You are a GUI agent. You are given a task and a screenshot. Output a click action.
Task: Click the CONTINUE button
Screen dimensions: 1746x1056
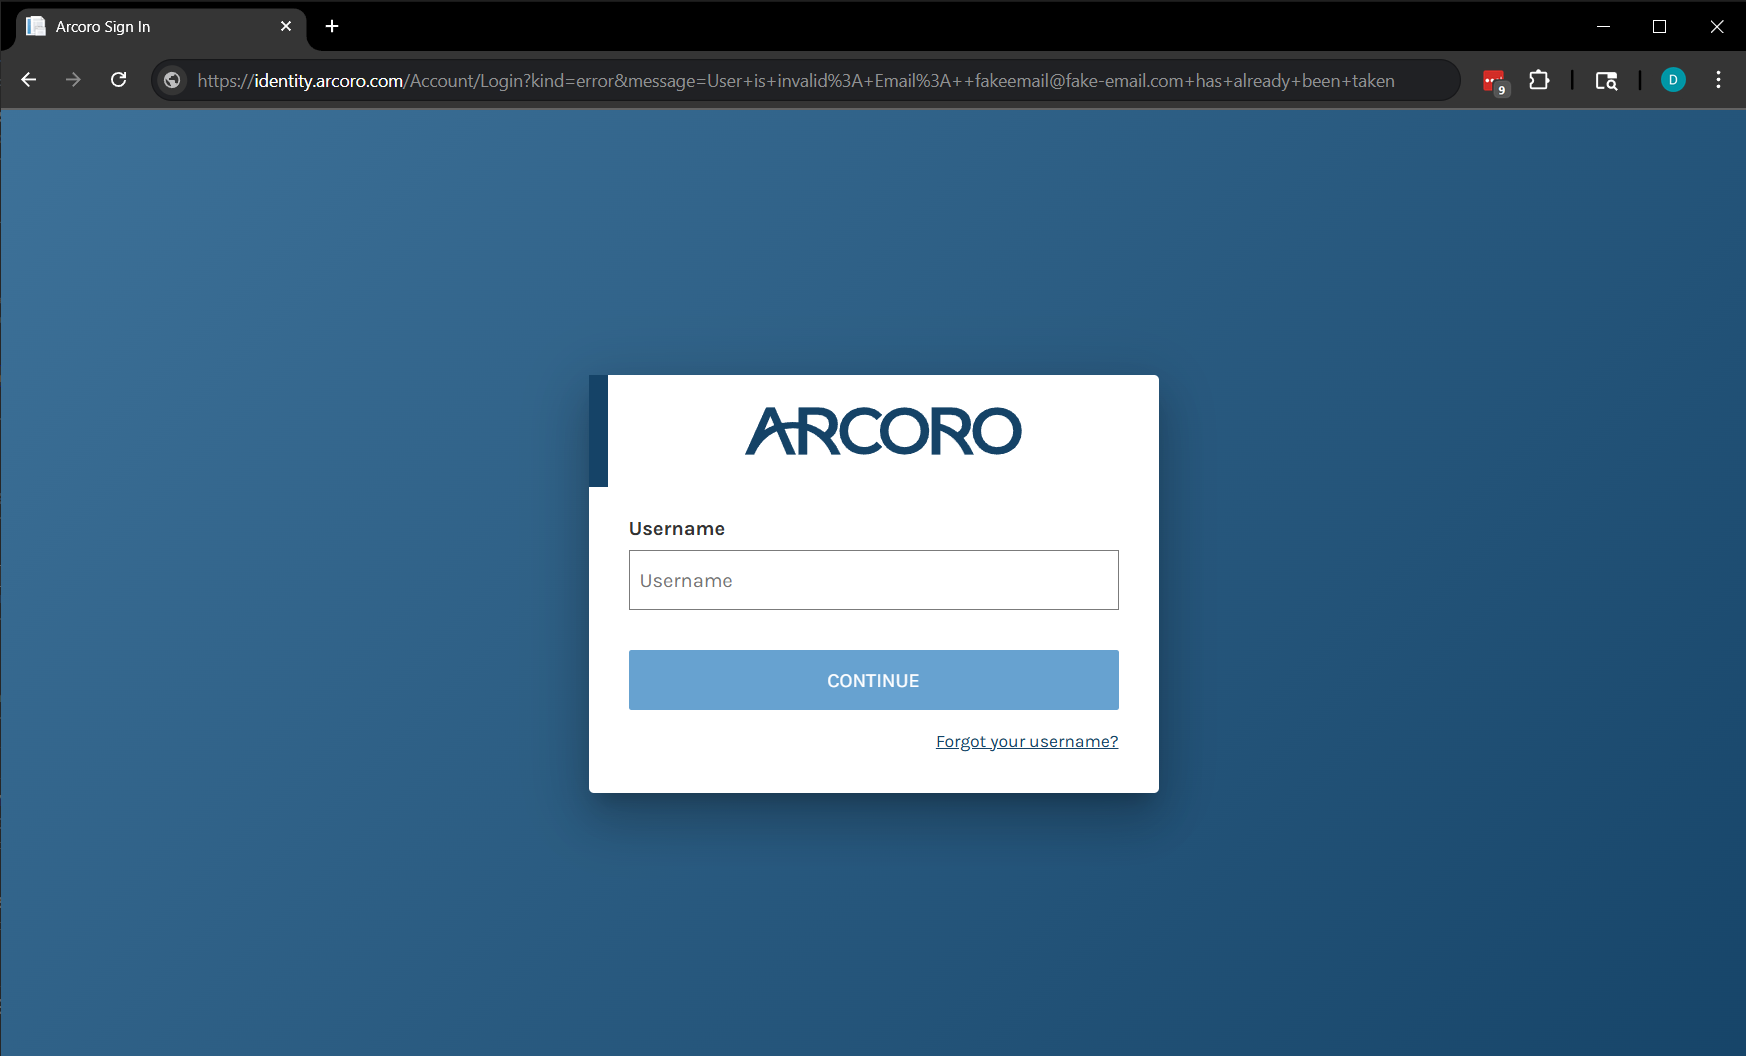873,680
